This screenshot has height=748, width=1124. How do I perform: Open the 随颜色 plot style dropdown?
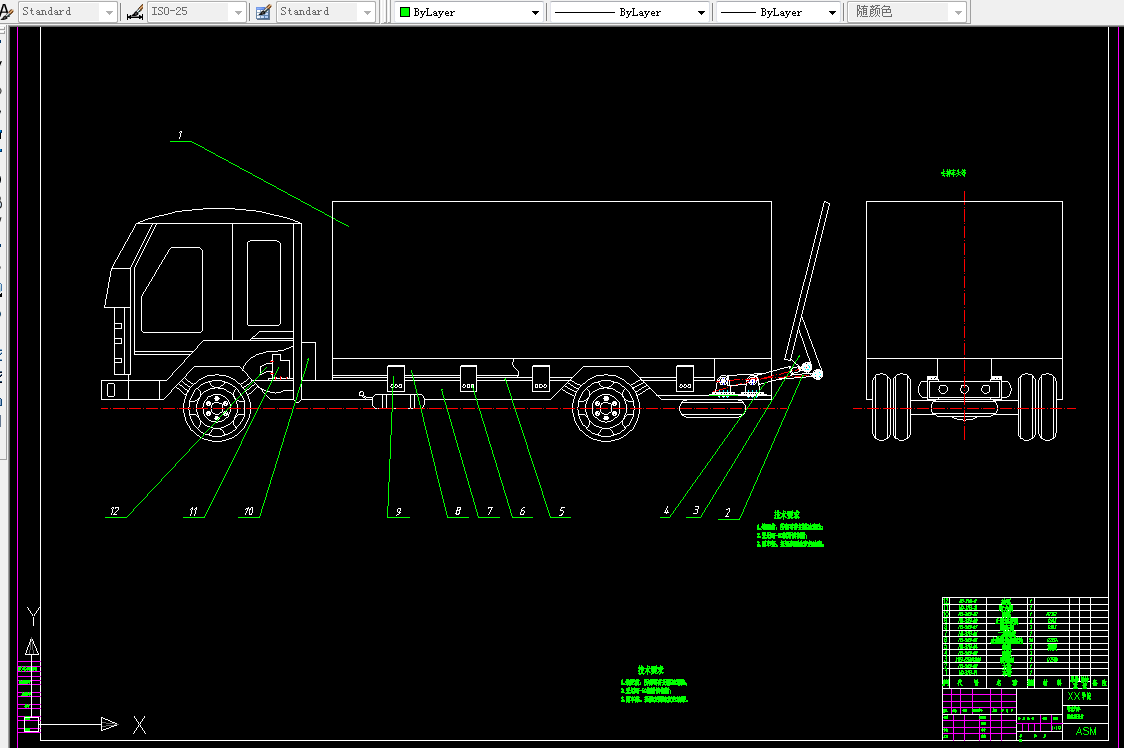(908, 12)
